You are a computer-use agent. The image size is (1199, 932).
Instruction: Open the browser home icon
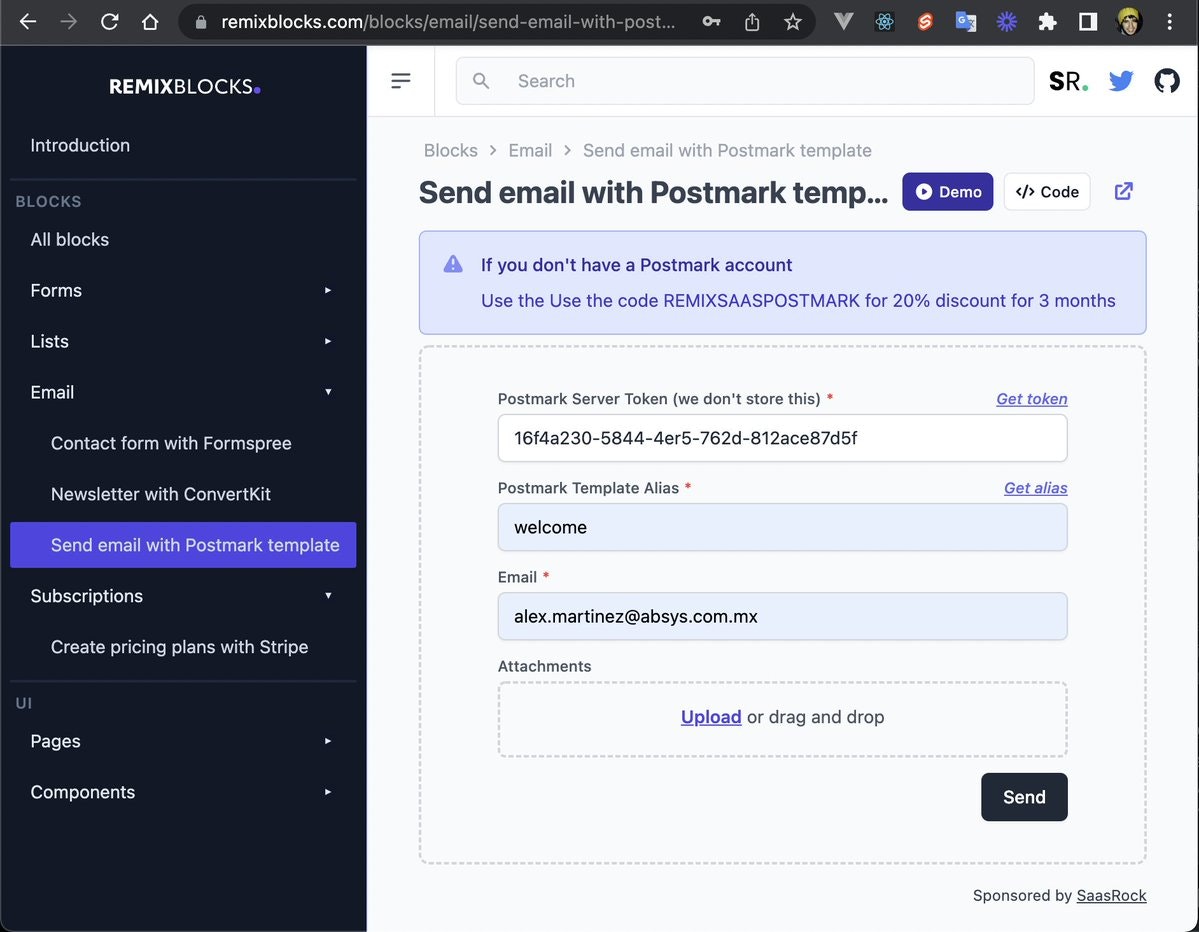coord(150,21)
